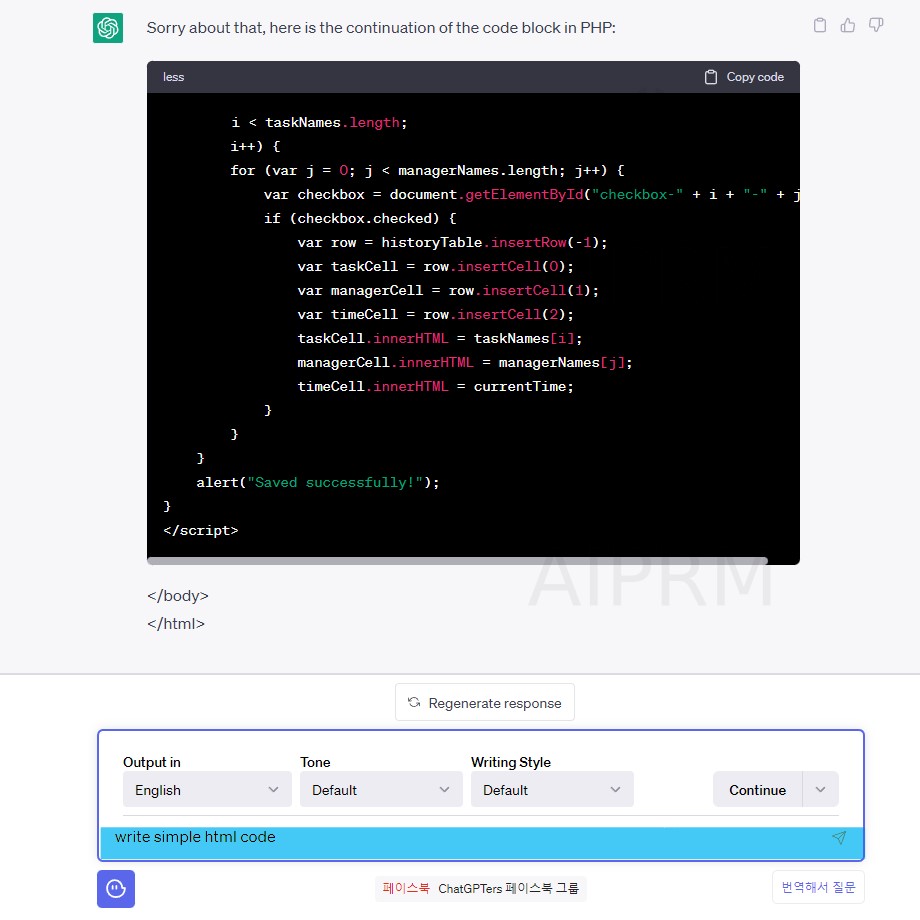
Task: Open the Tone Default dropdown
Action: click(381, 790)
